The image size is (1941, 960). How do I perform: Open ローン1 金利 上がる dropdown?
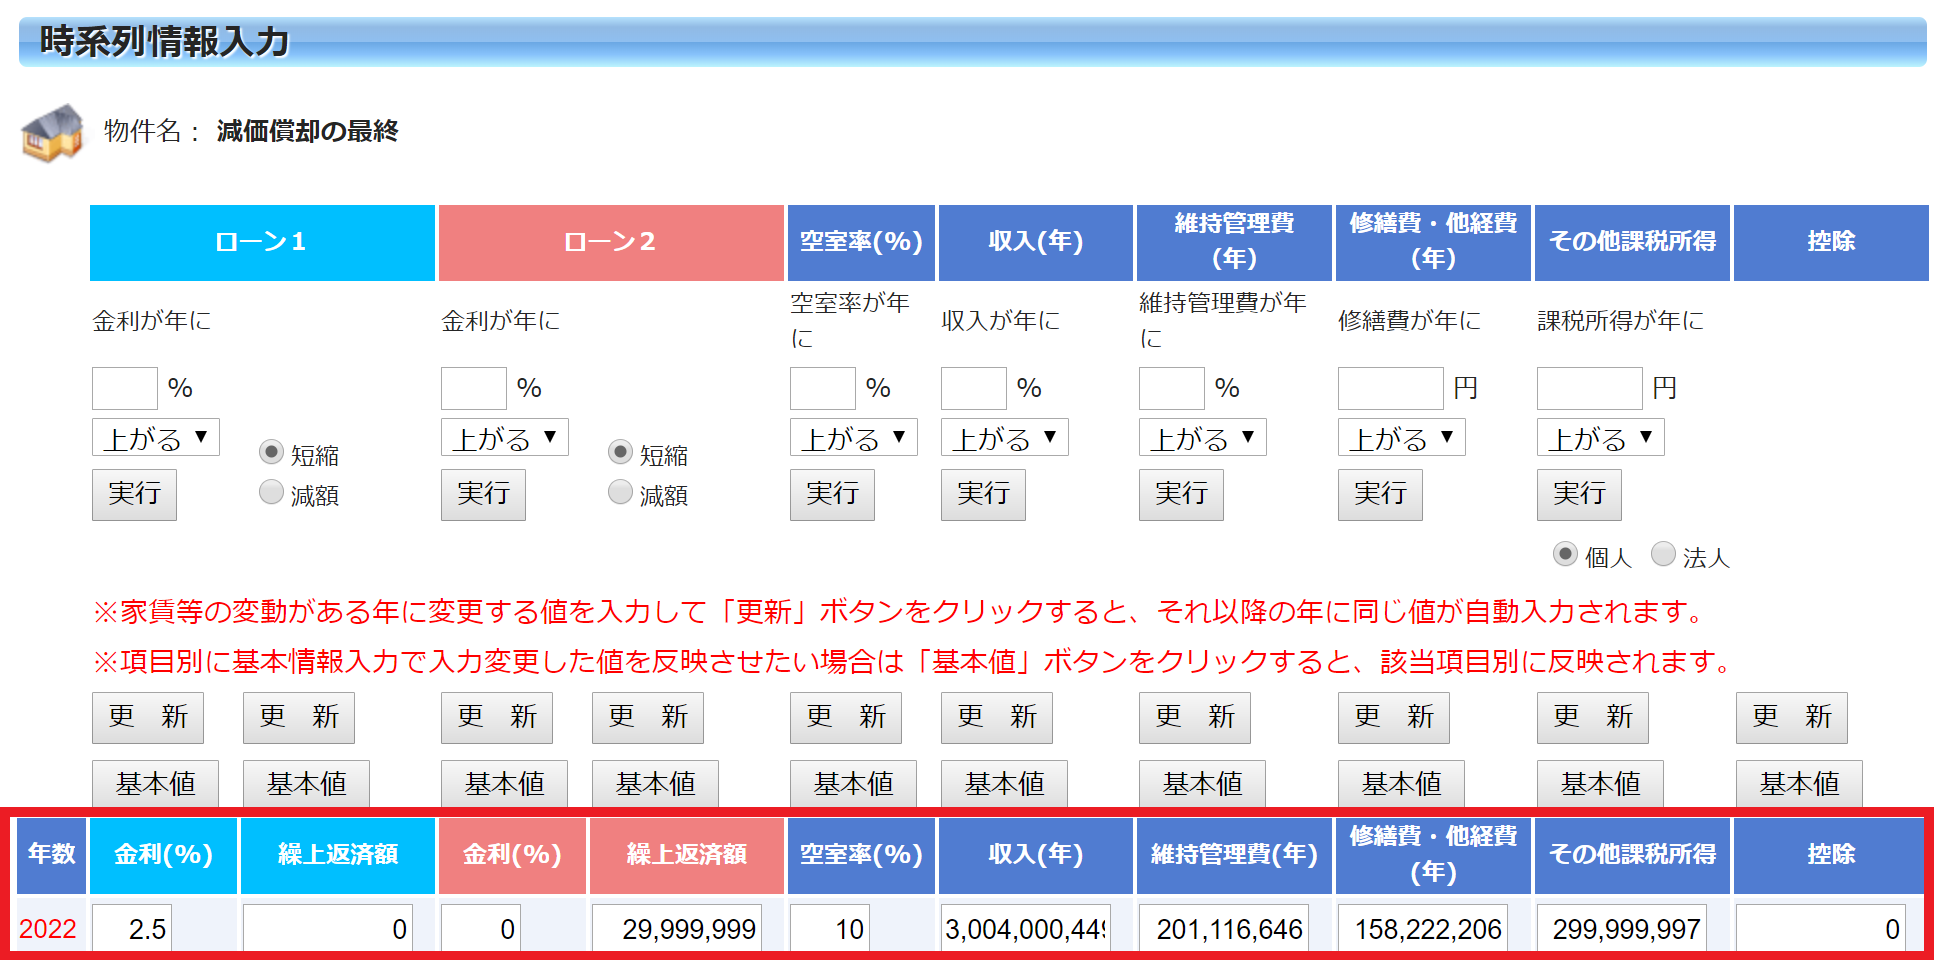click(x=156, y=438)
